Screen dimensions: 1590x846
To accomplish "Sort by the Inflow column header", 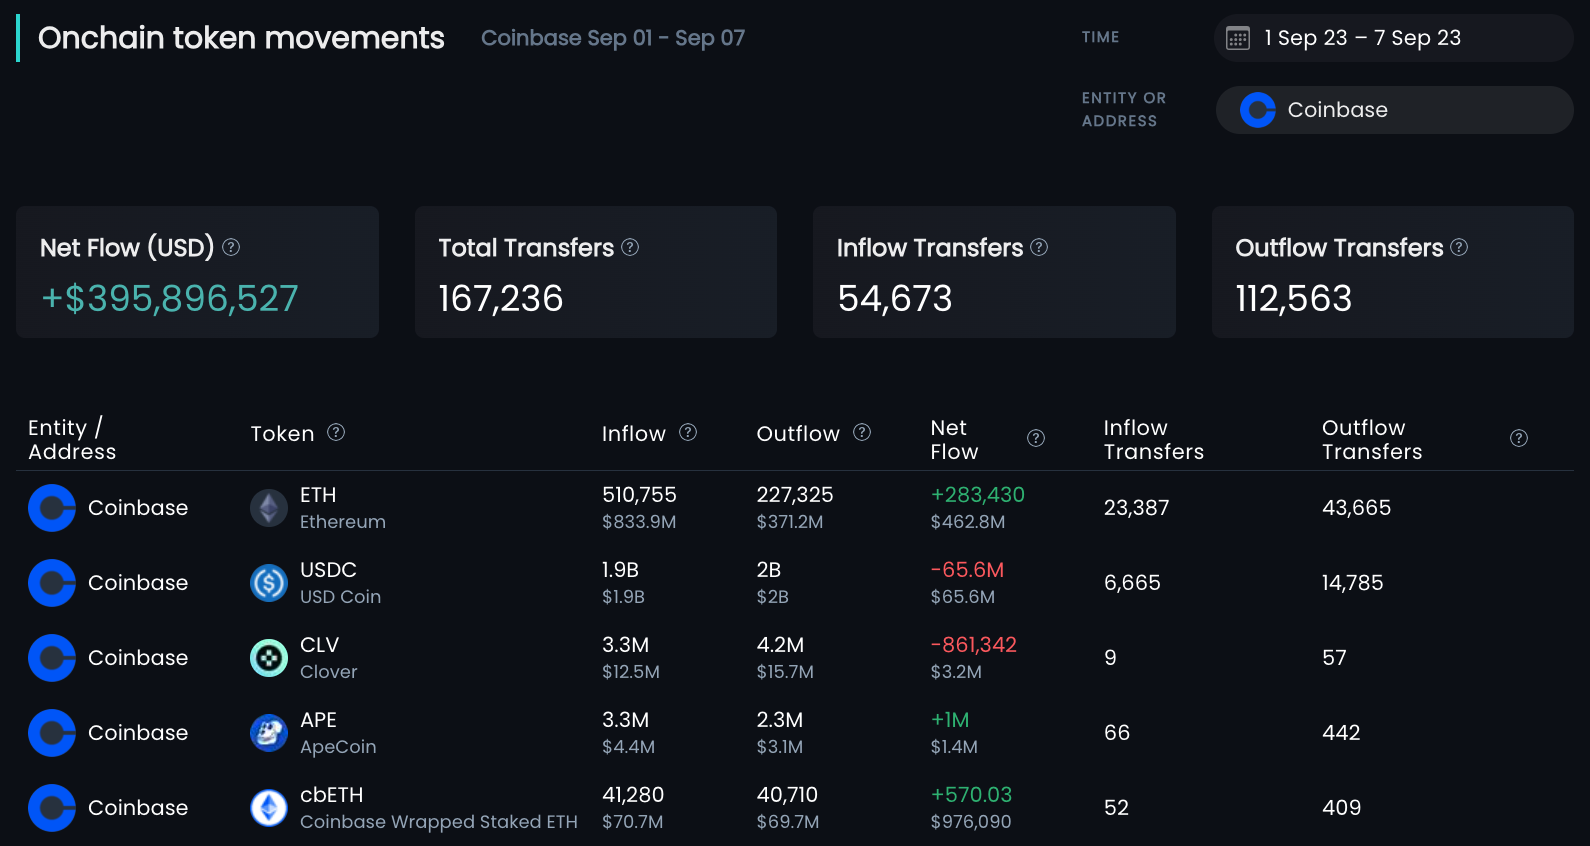I will tap(634, 433).
